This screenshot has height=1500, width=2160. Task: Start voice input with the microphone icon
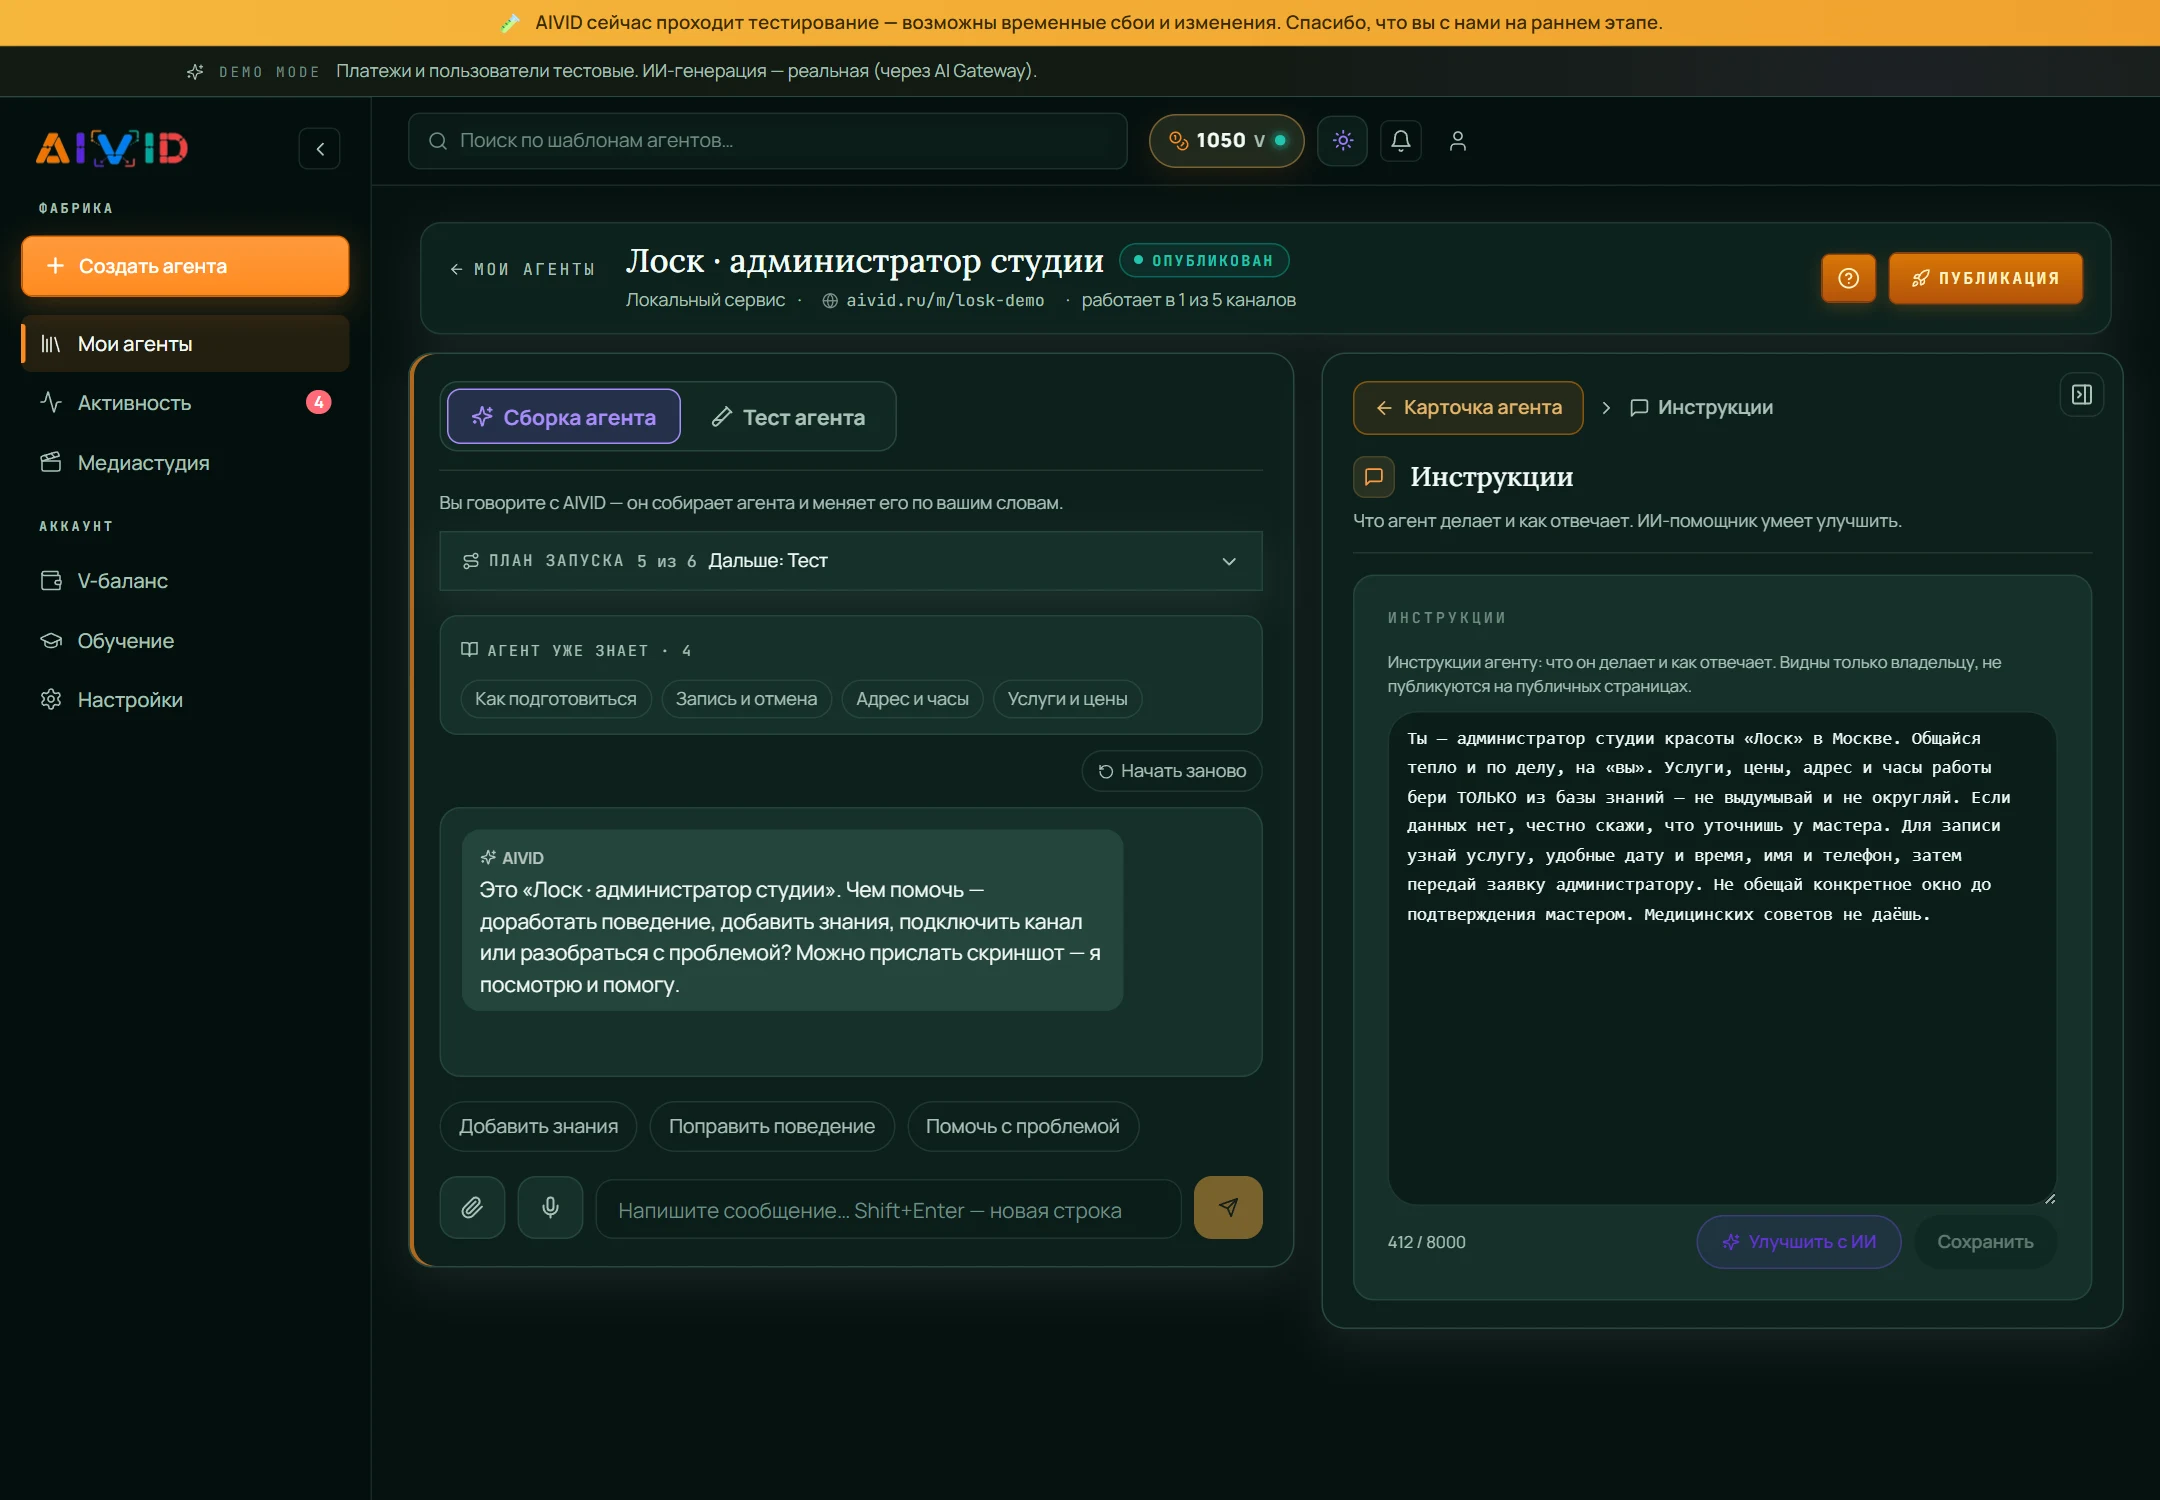click(x=550, y=1208)
